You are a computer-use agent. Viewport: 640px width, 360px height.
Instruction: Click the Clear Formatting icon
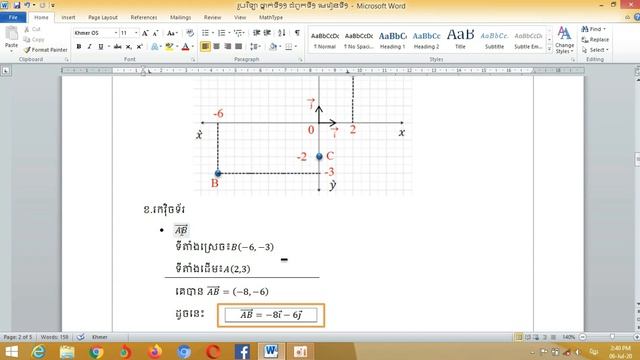[x=190, y=33]
